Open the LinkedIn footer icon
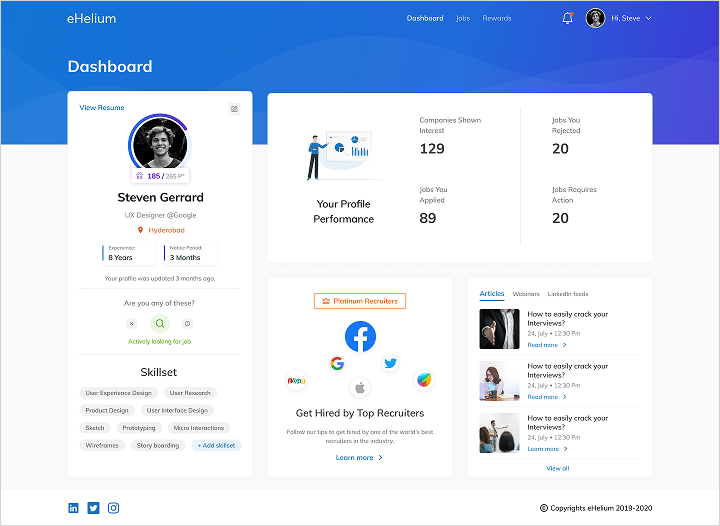The height and width of the screenshot is (526, 720). click(x=73, y=508)
